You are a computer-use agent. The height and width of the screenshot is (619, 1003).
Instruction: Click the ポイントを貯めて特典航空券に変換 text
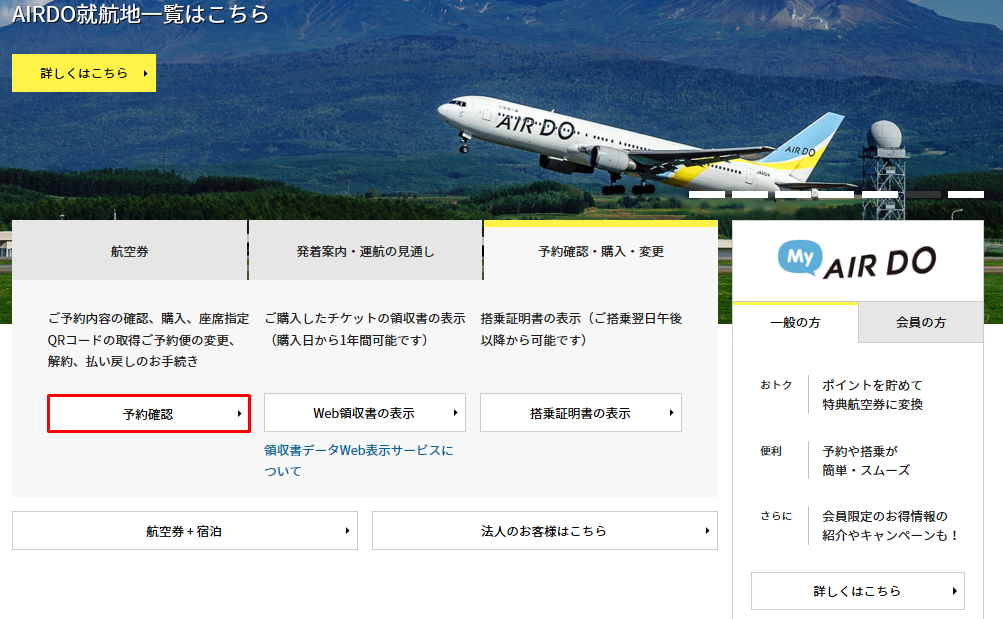[x=873, y=395]
